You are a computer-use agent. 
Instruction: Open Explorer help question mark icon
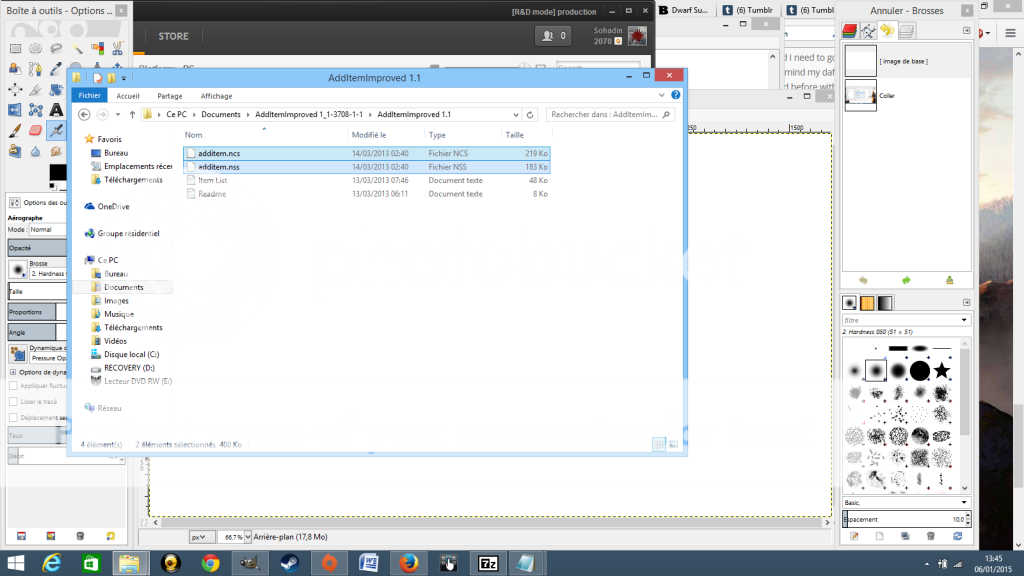(676, 96)
